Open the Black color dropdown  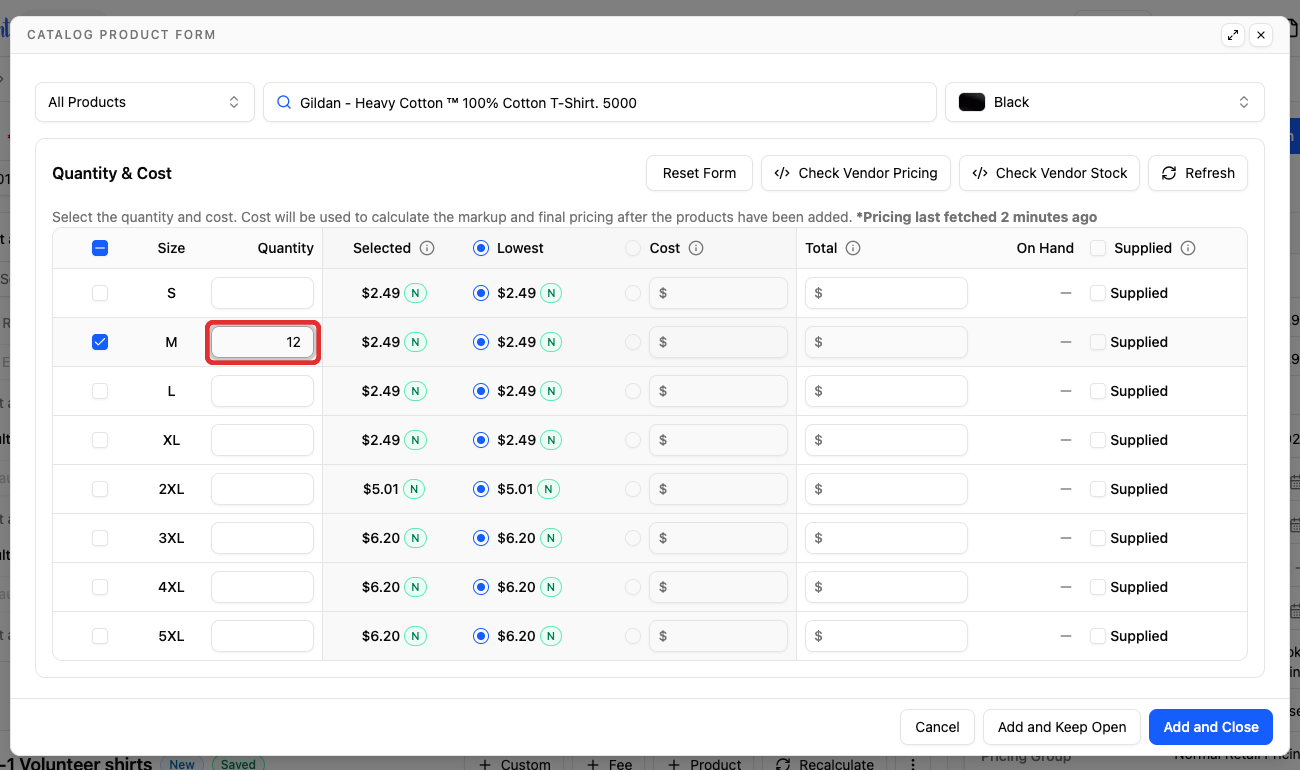coord(1105,102)
